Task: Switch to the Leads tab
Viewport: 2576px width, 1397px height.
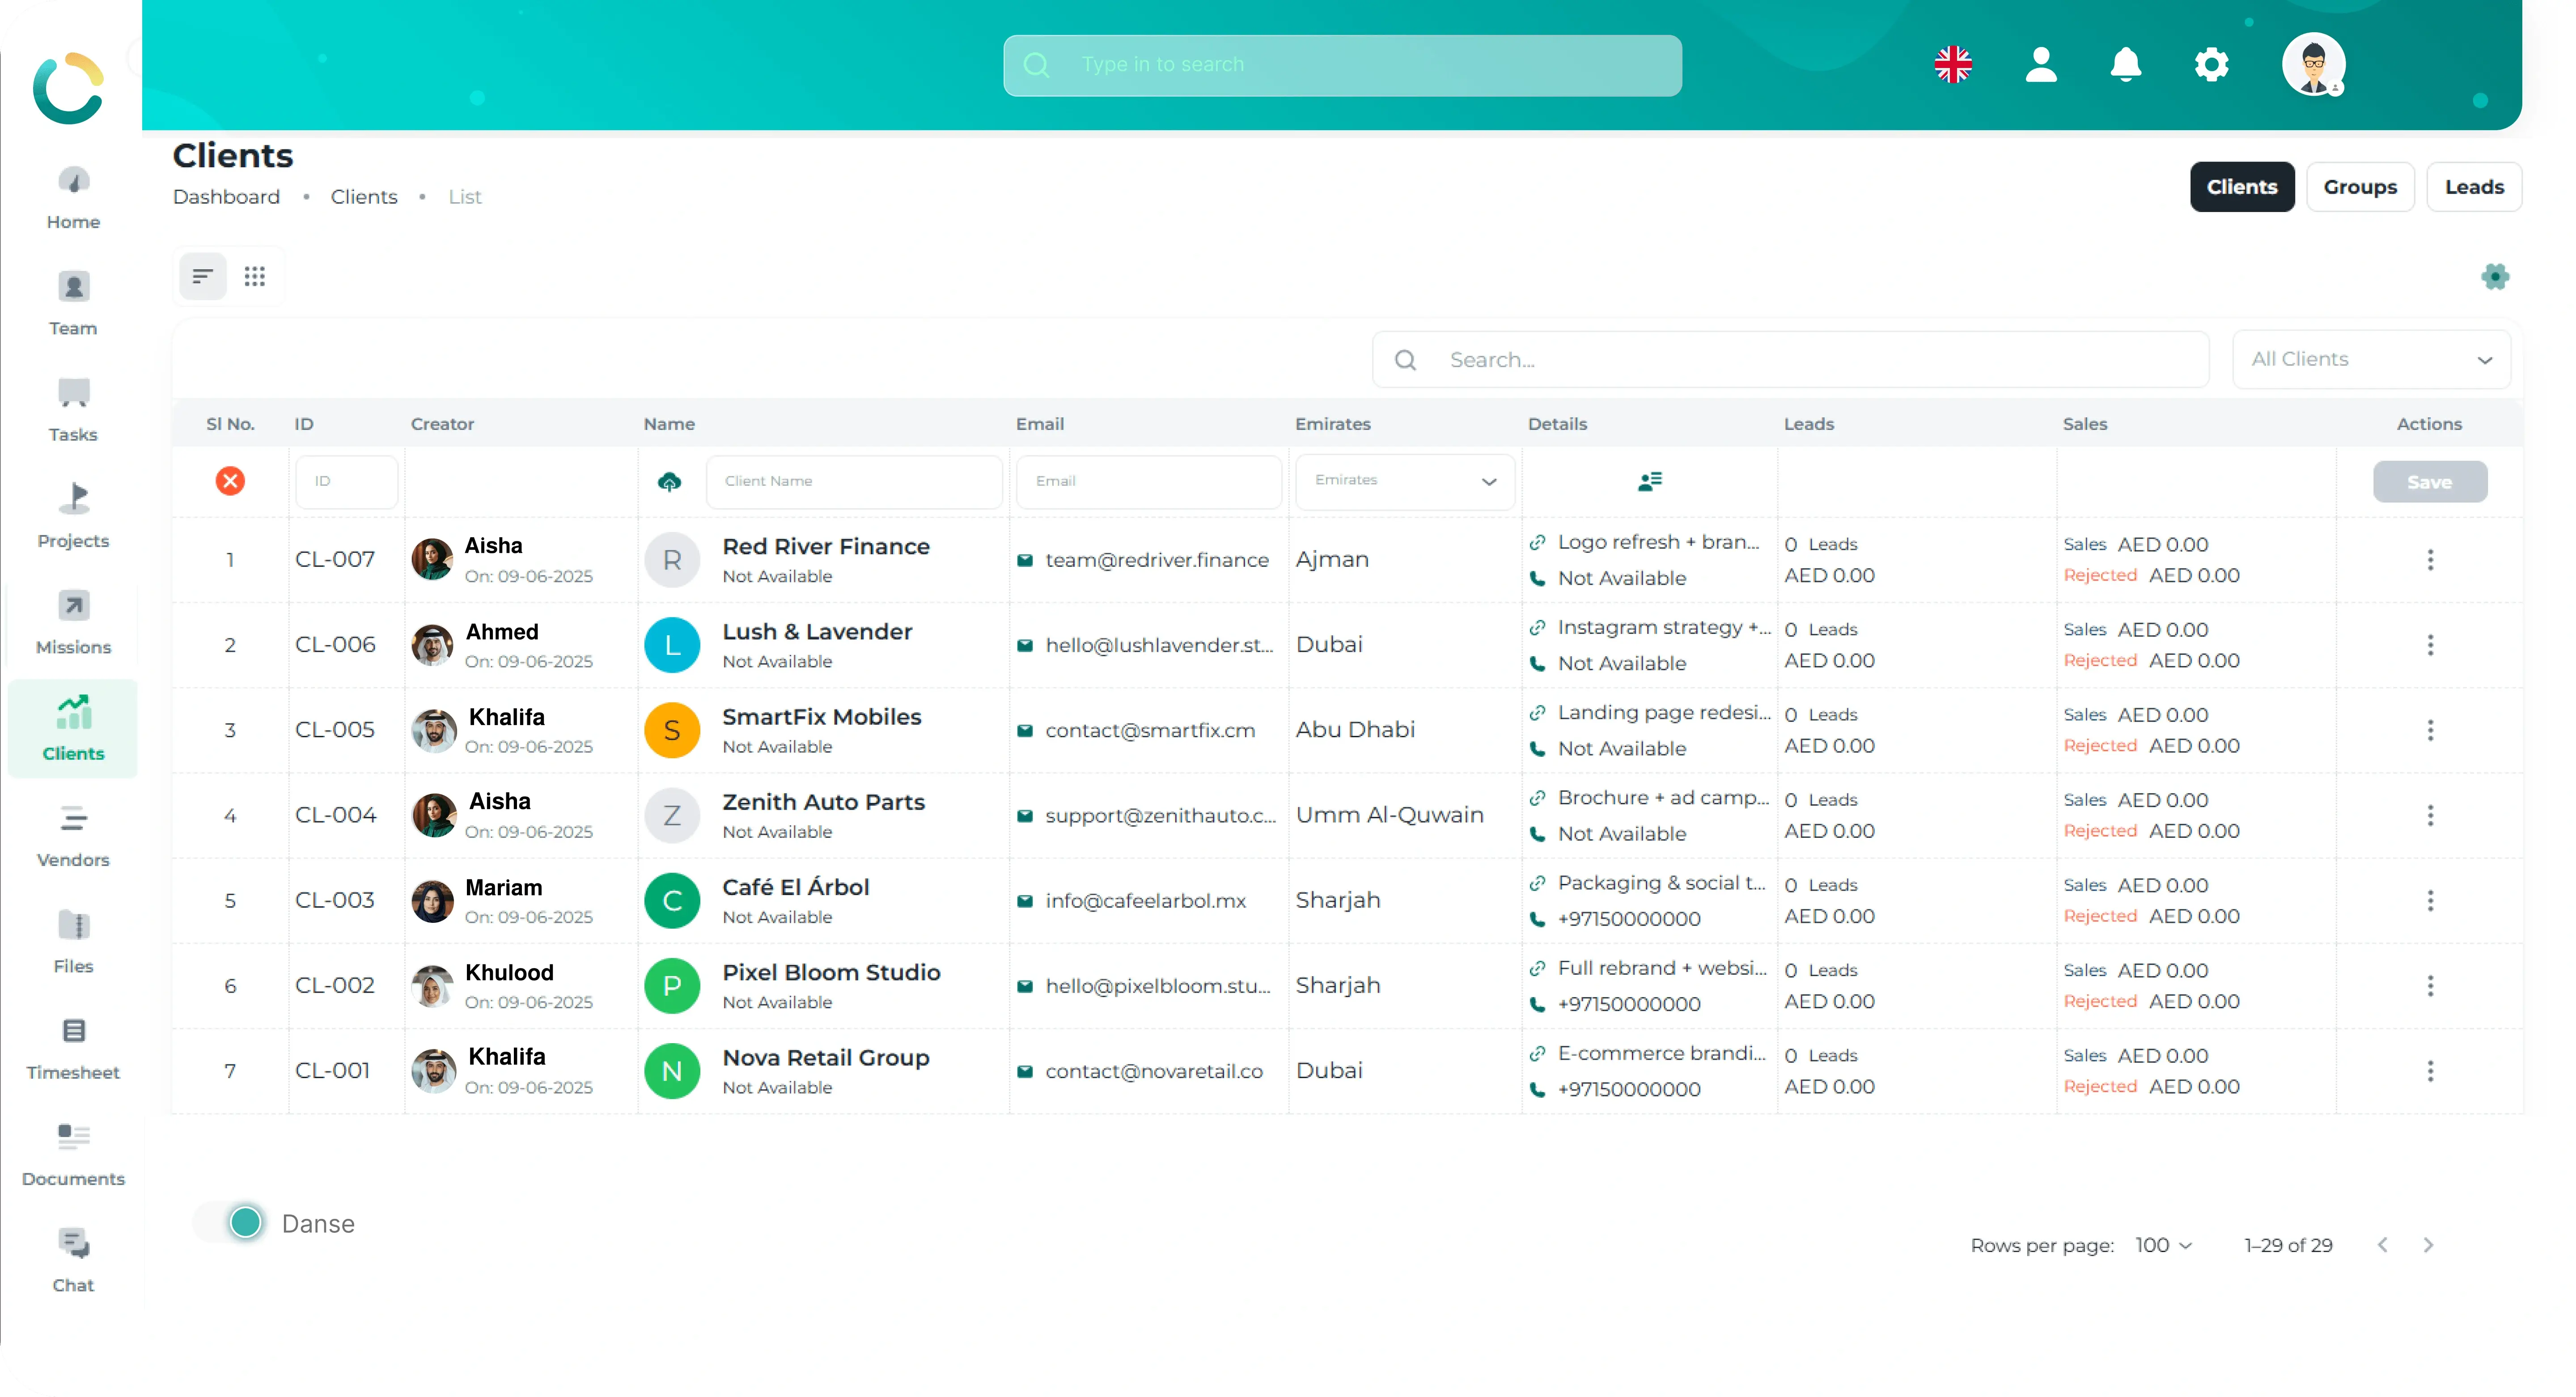Action: (2474, 187)
